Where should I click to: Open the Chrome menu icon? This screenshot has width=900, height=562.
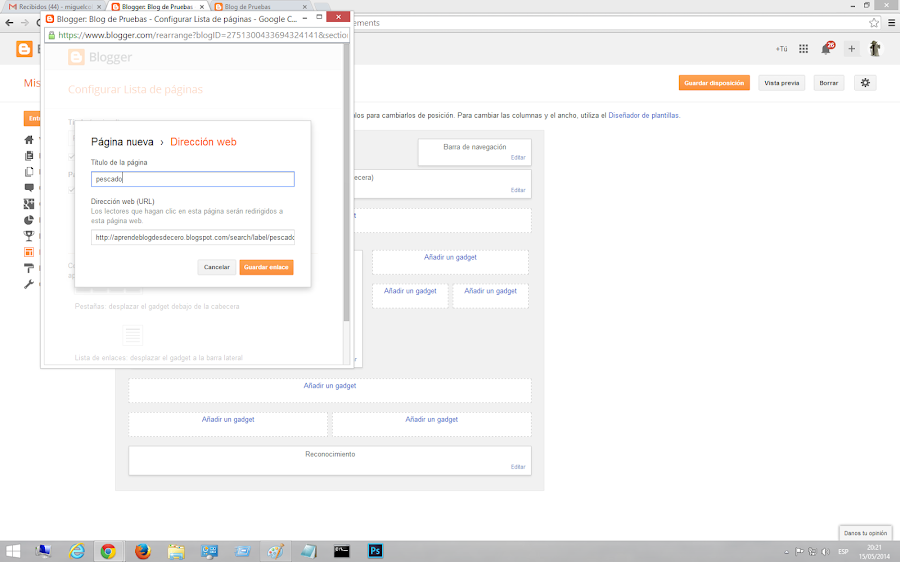coord(891,23)
